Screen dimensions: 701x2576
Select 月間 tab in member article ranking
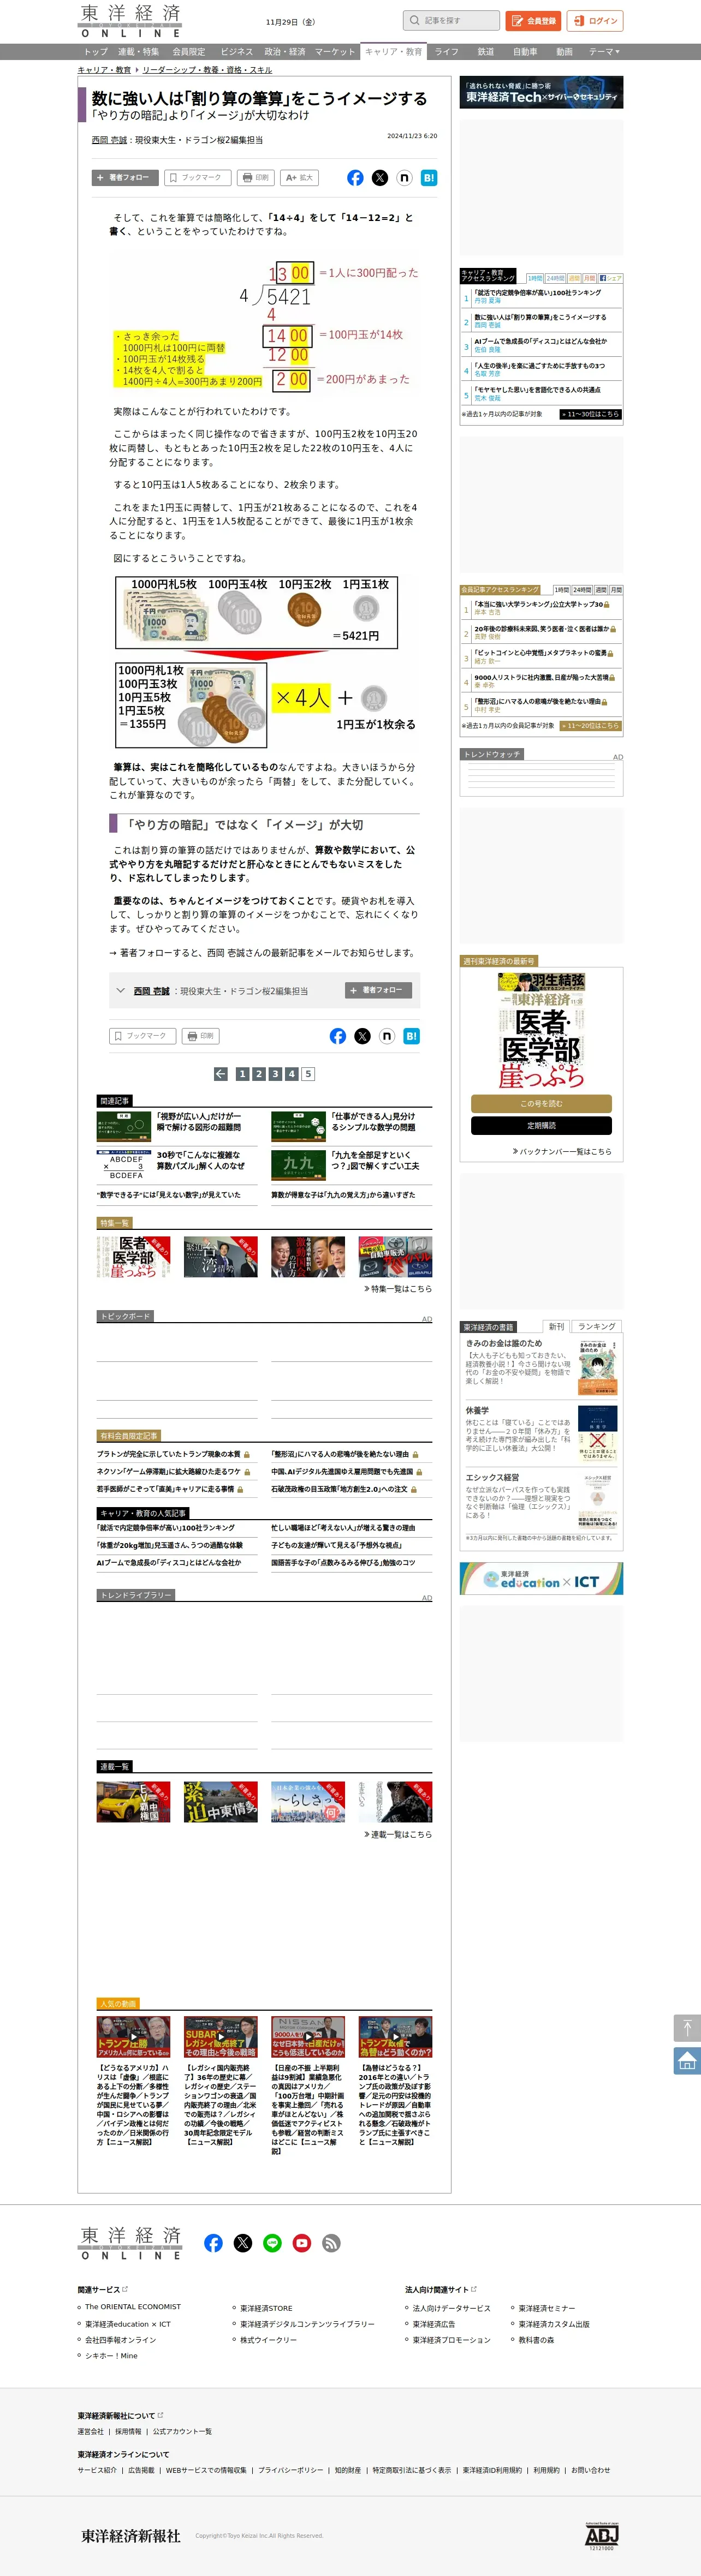click(616, 590)
